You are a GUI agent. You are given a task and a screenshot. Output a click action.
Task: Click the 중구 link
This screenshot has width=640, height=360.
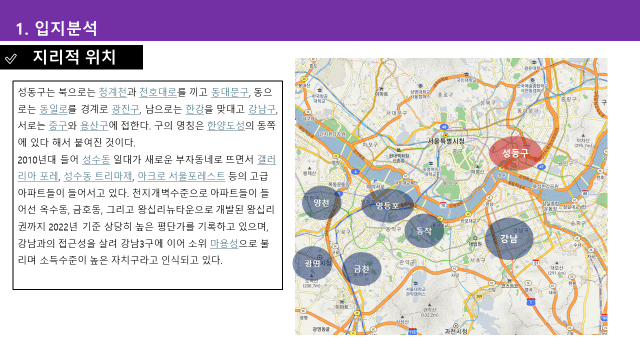pyautogui.click(x=58, y=125)
